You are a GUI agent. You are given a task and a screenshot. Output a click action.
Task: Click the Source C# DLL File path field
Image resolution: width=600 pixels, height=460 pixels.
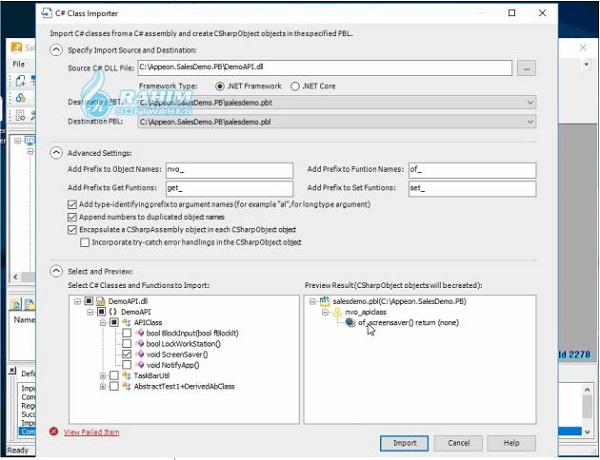click(x=325, y=68)
